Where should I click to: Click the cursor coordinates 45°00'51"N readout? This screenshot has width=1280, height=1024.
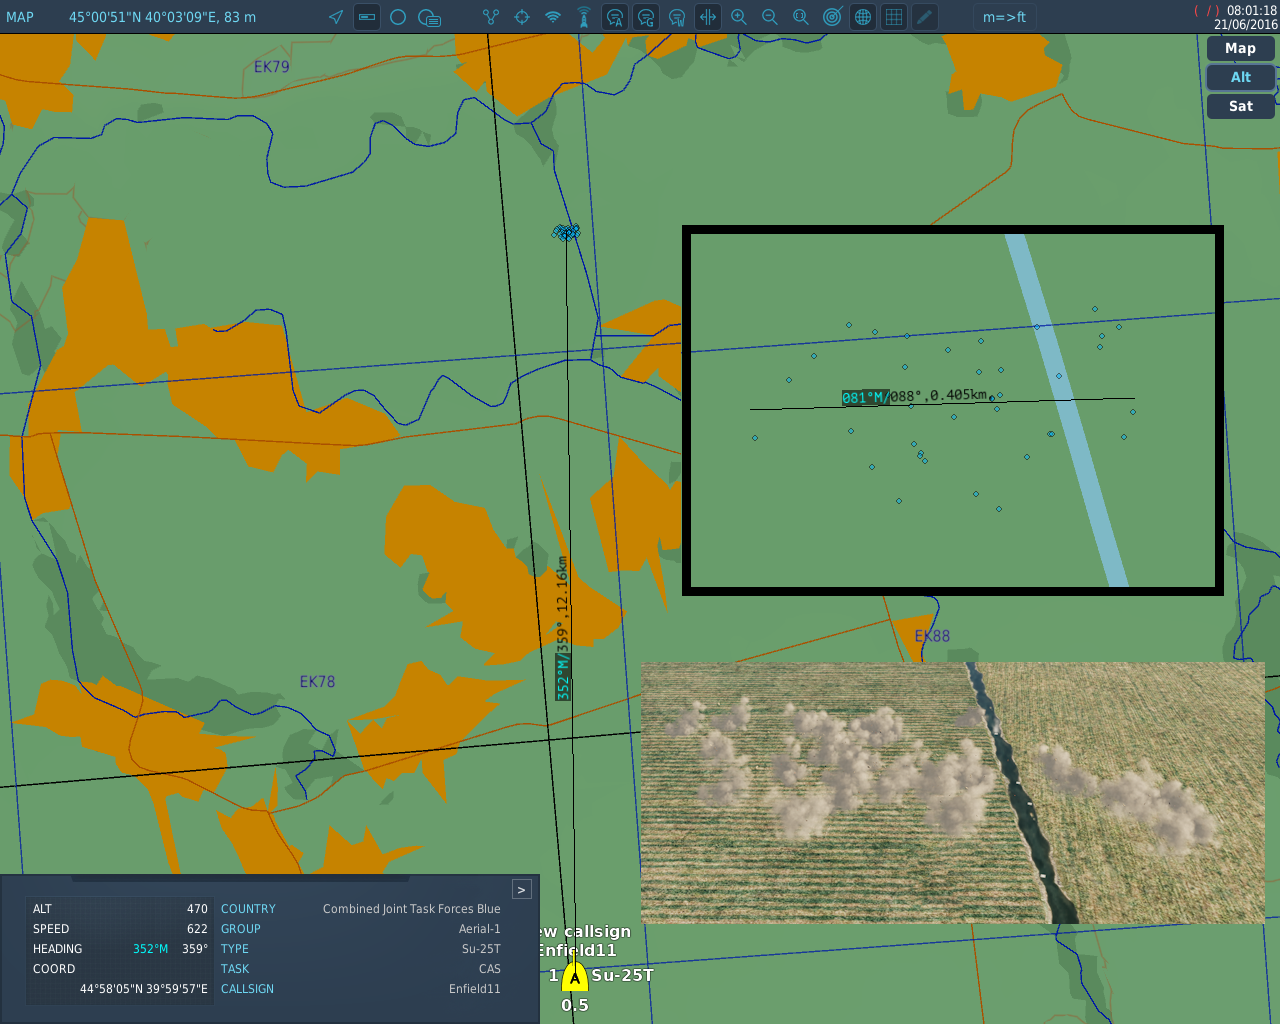point(162,17)
